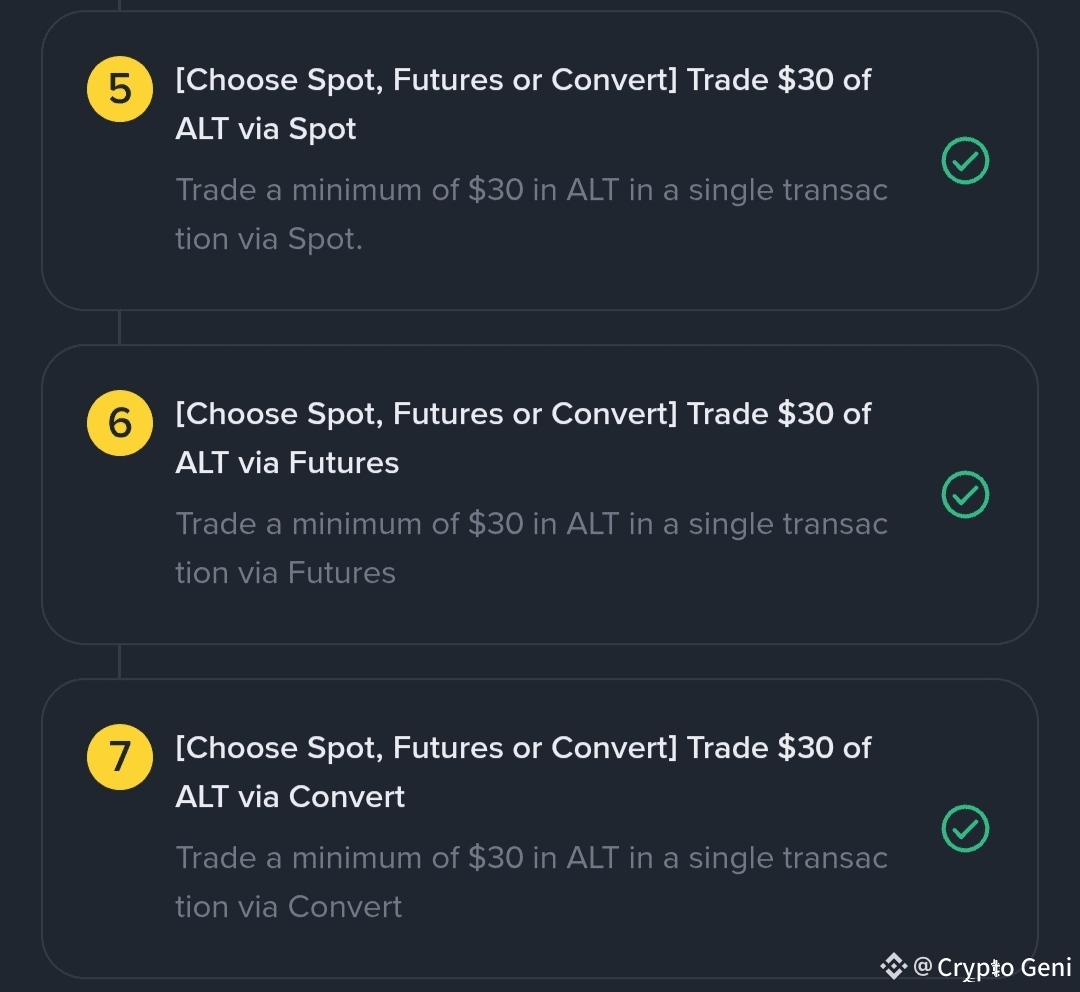Open the "Trade $30 of ALT via Futures" title

523,438
